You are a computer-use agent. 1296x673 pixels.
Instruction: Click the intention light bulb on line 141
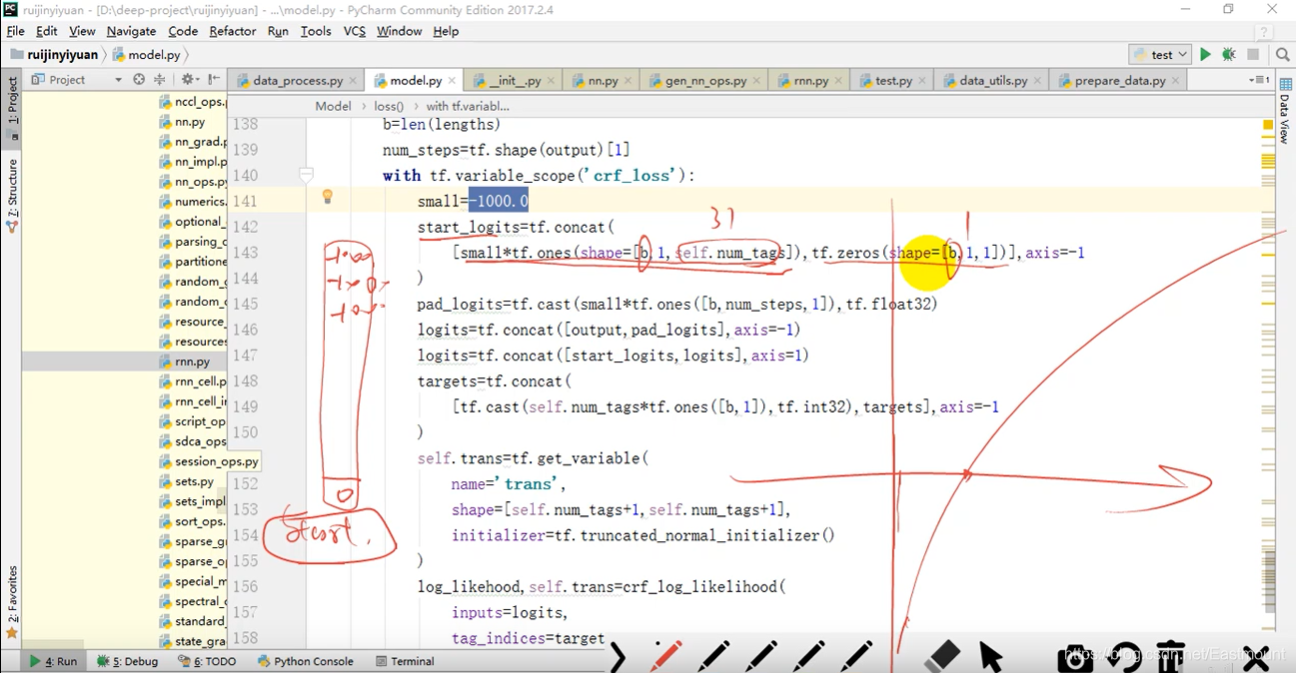click(x=327, y=197)
